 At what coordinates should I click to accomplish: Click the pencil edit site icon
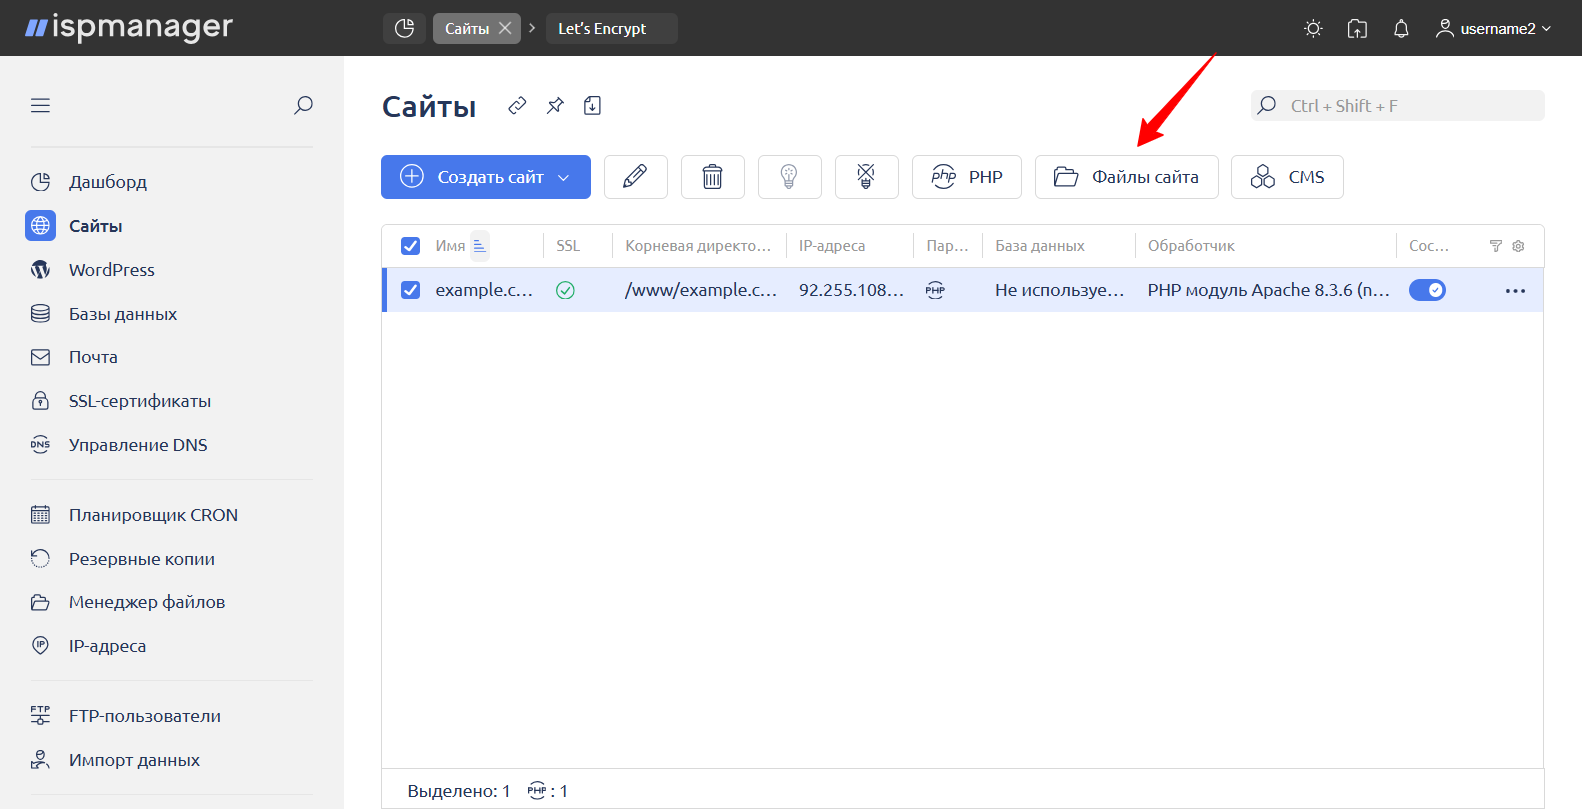[635, 177]
